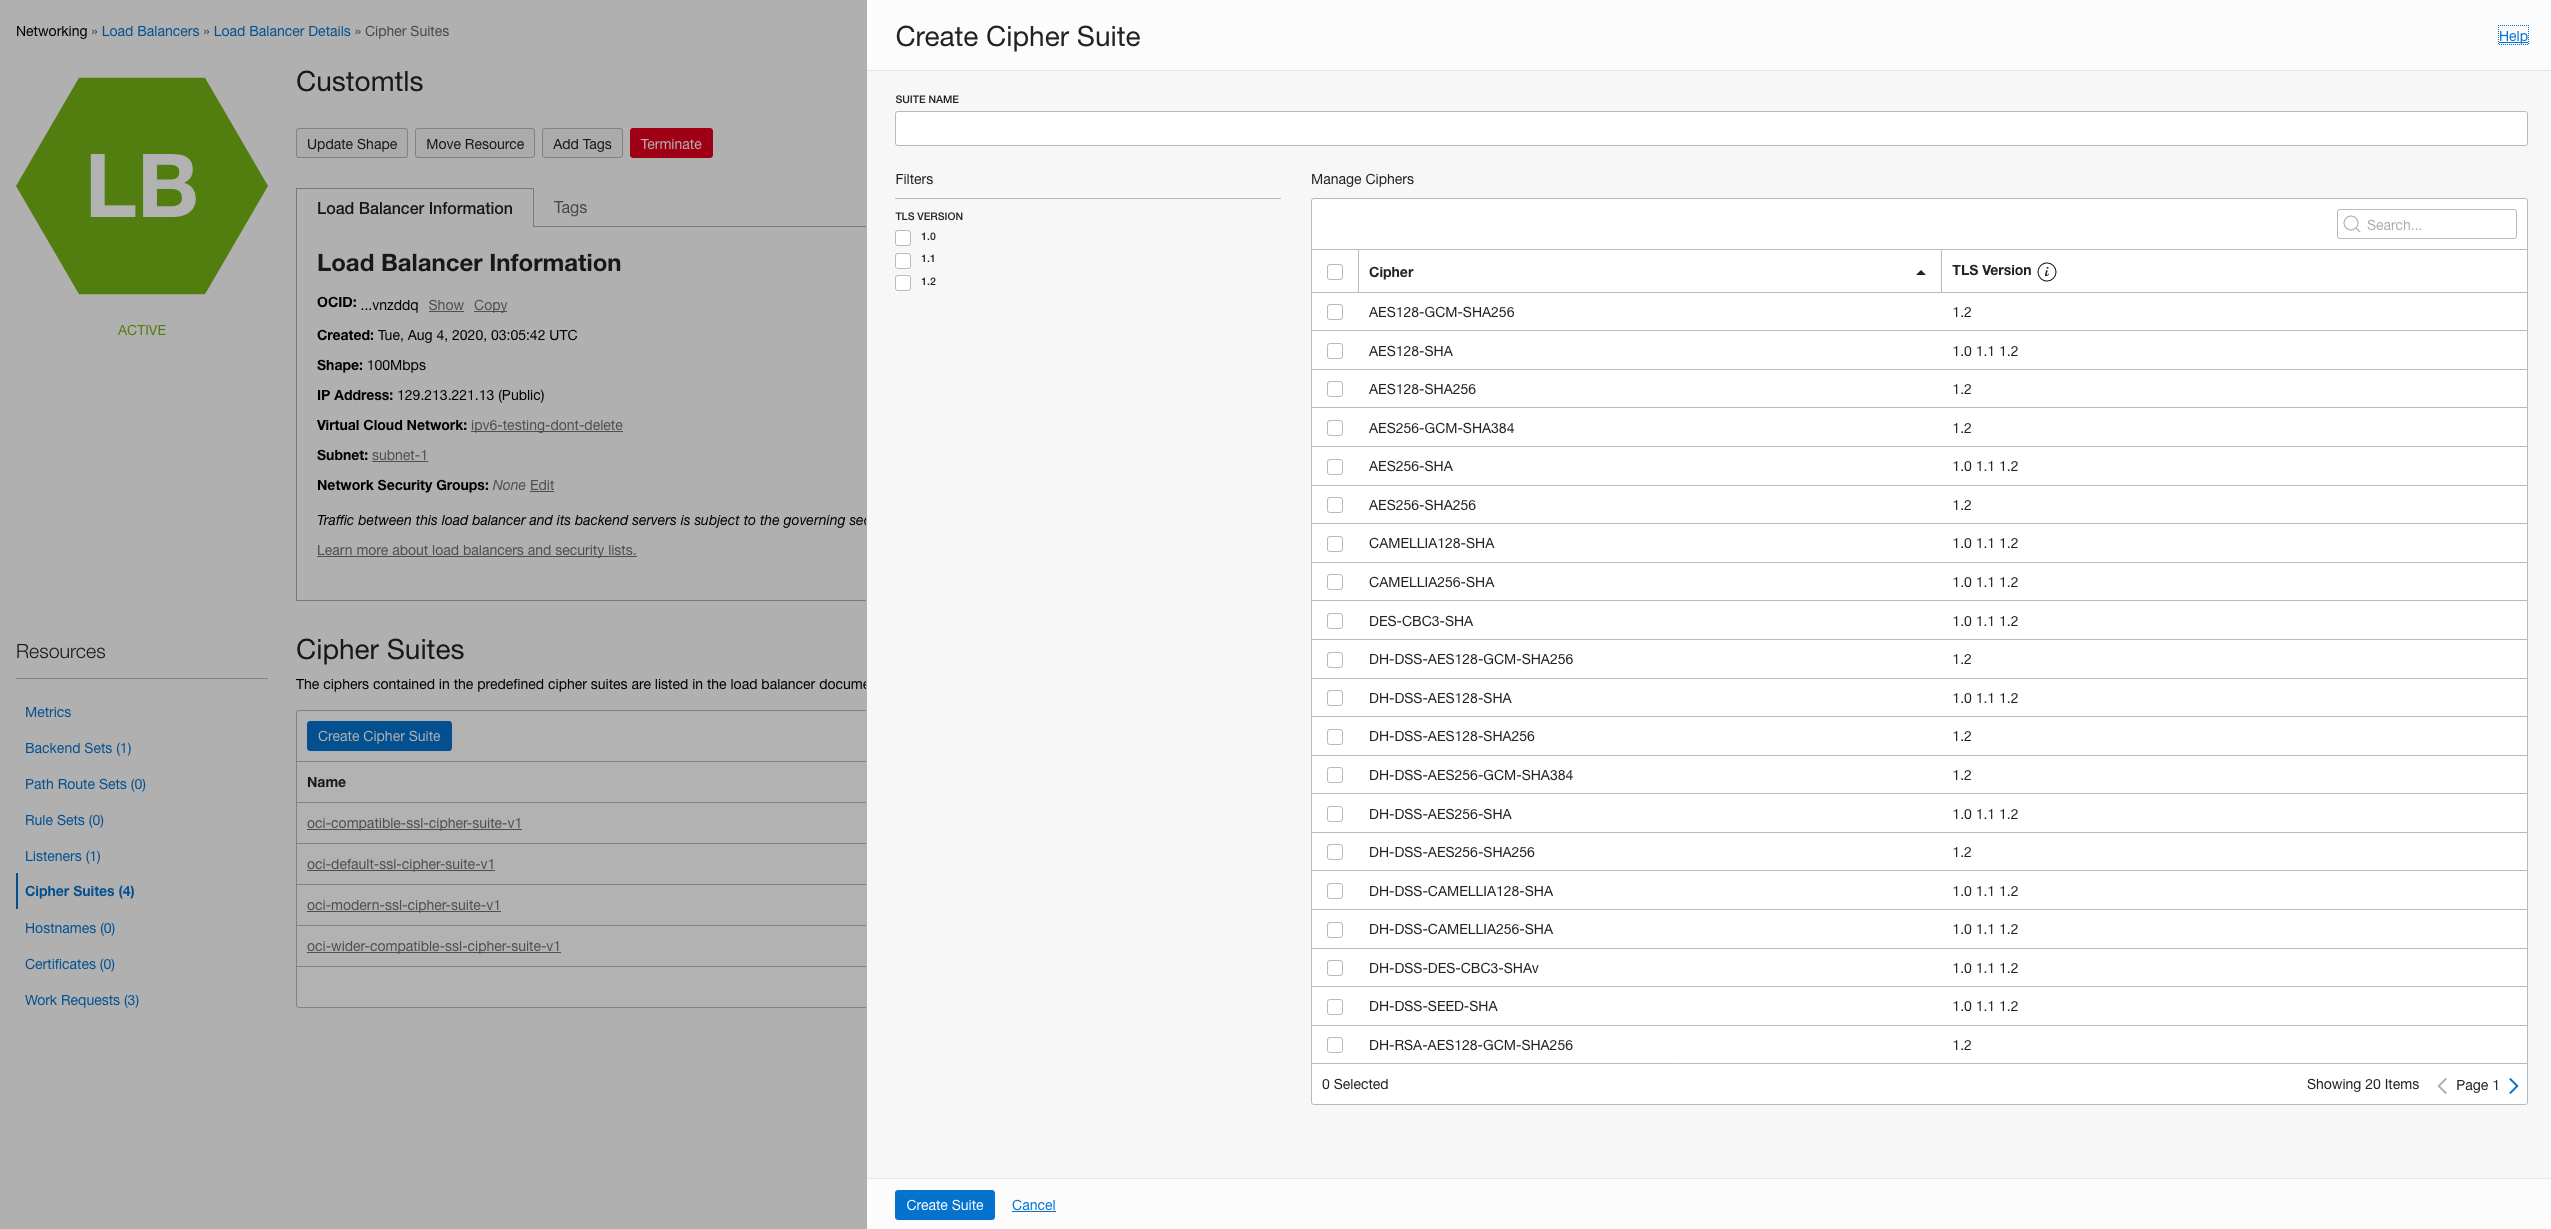This screenshot has height=1229, width=2551.
Task: Click the previous page left chevron
Action: (x=2442, y=1086)
